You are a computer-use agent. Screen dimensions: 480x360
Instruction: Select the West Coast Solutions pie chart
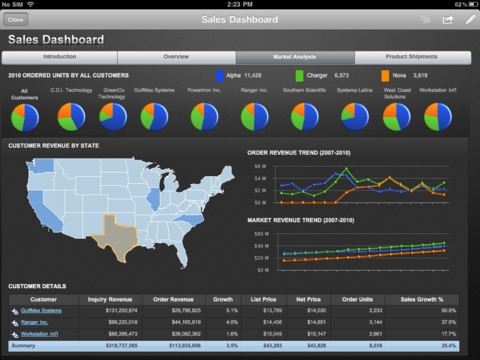[x=397, y=117]
